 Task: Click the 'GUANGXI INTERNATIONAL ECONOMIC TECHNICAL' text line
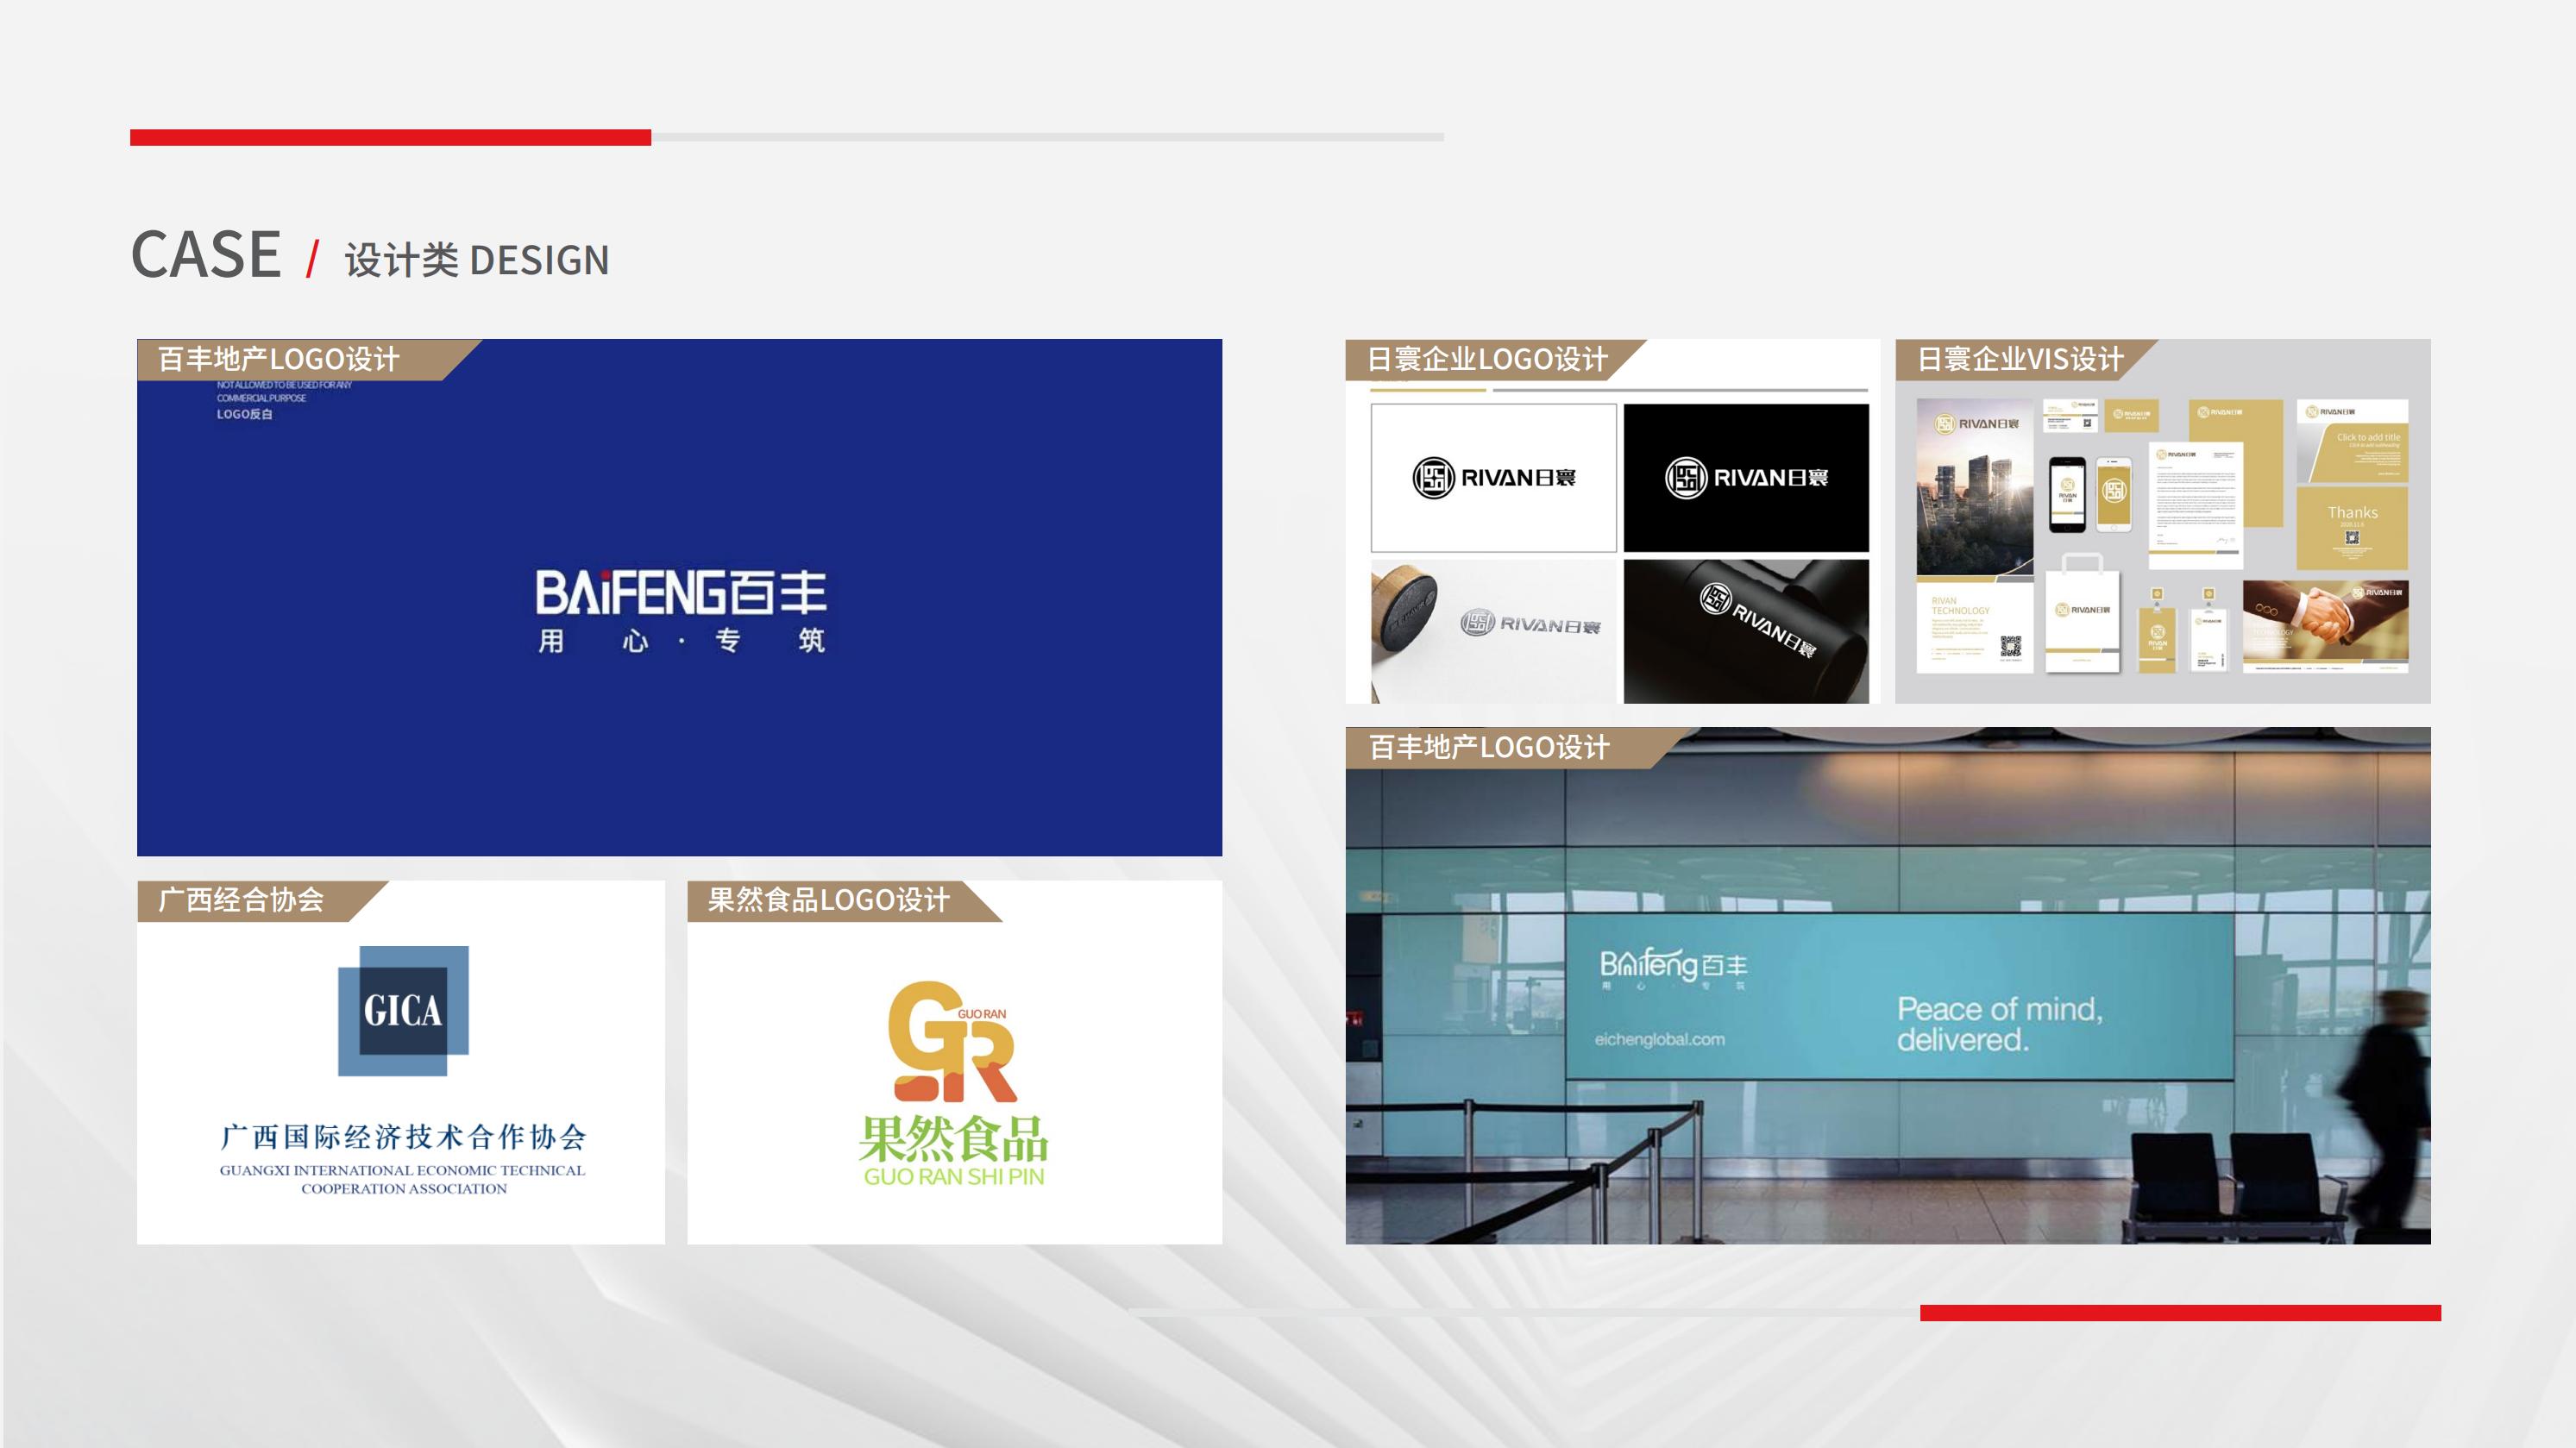(x=403, y=1170)
